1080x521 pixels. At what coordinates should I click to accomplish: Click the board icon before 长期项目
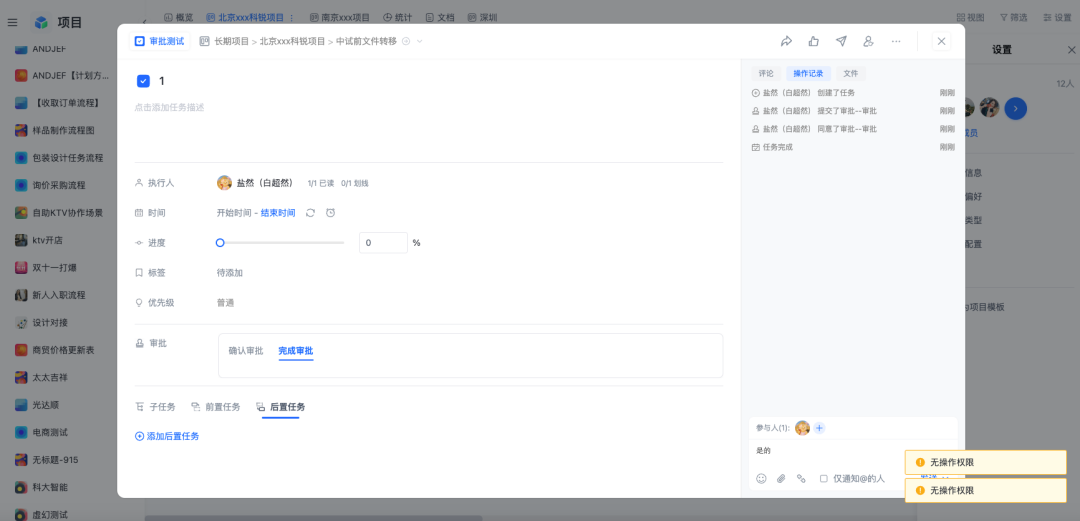click(x=205, y=41)
